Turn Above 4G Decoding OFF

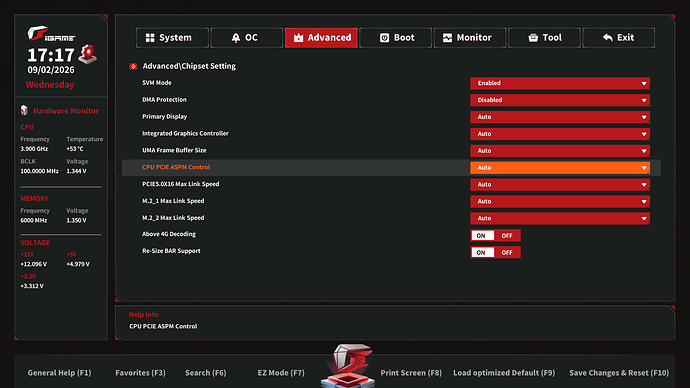point(507,235)
